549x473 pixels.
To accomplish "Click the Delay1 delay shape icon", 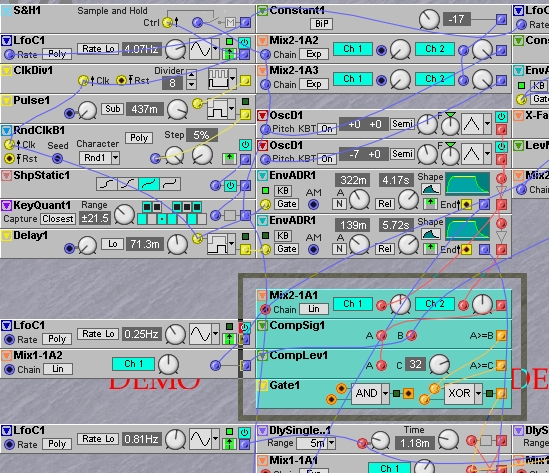I will coord(217,243).
